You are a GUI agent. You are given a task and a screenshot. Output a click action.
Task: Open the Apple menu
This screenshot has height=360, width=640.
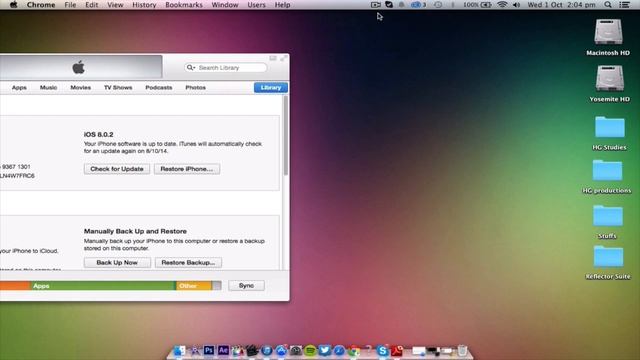[x=13, y=5]
